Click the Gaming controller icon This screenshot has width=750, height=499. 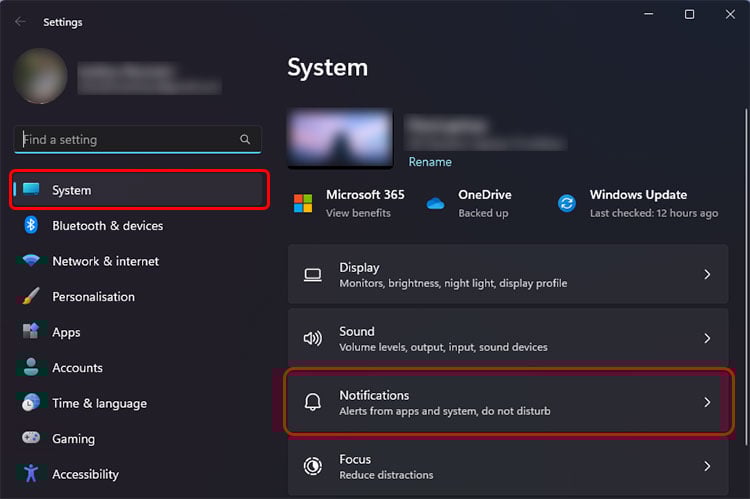tap(31, 439)
